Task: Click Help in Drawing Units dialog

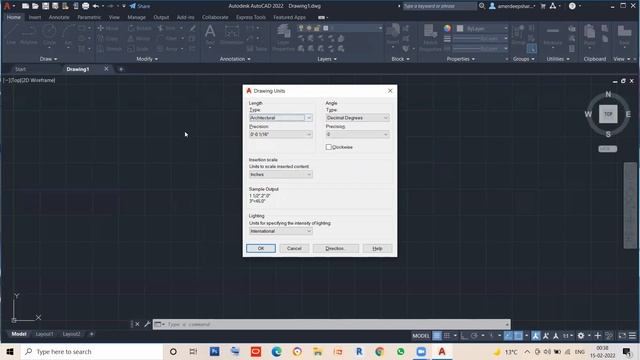Action: 377,248
